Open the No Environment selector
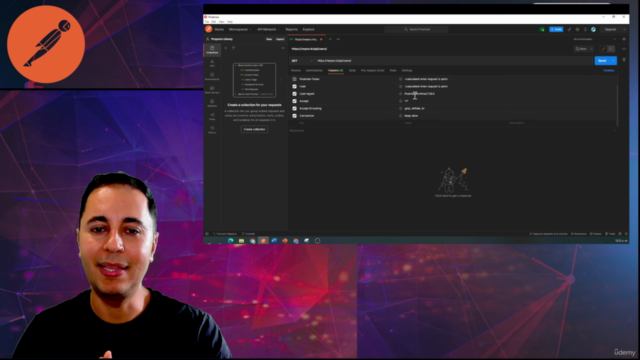Image resolution: width=640 pixels, height=360 pixels. click(x=594, y=39)
